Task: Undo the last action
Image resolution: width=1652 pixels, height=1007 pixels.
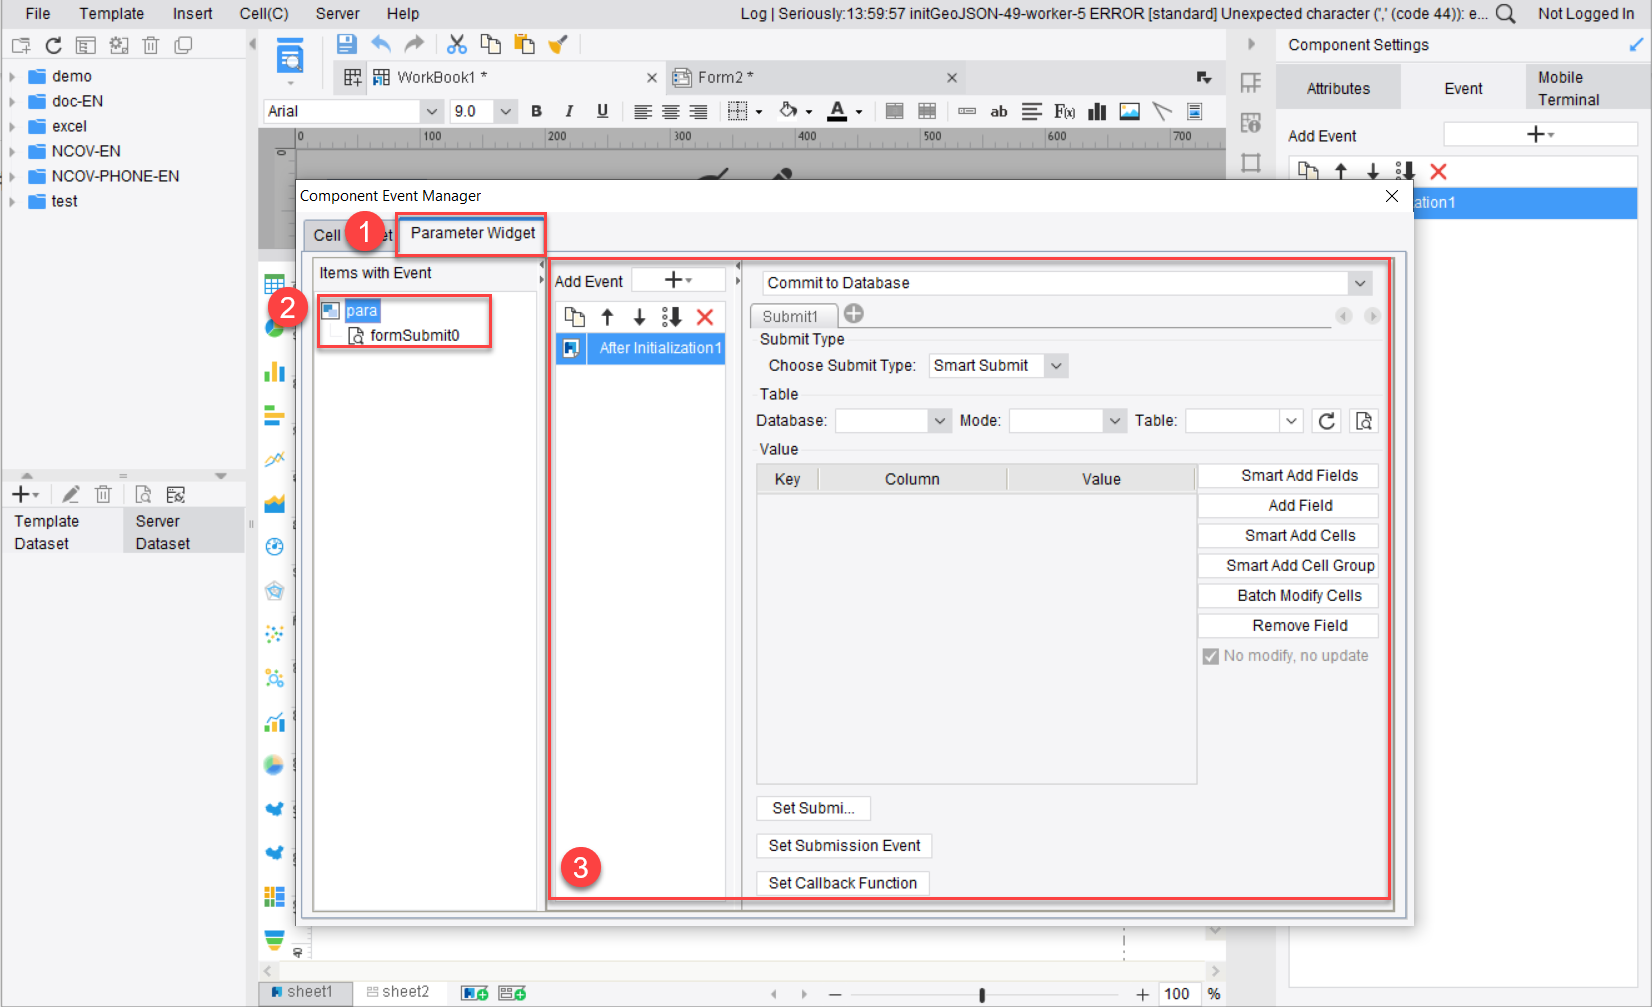Action: tap(381, 44)
